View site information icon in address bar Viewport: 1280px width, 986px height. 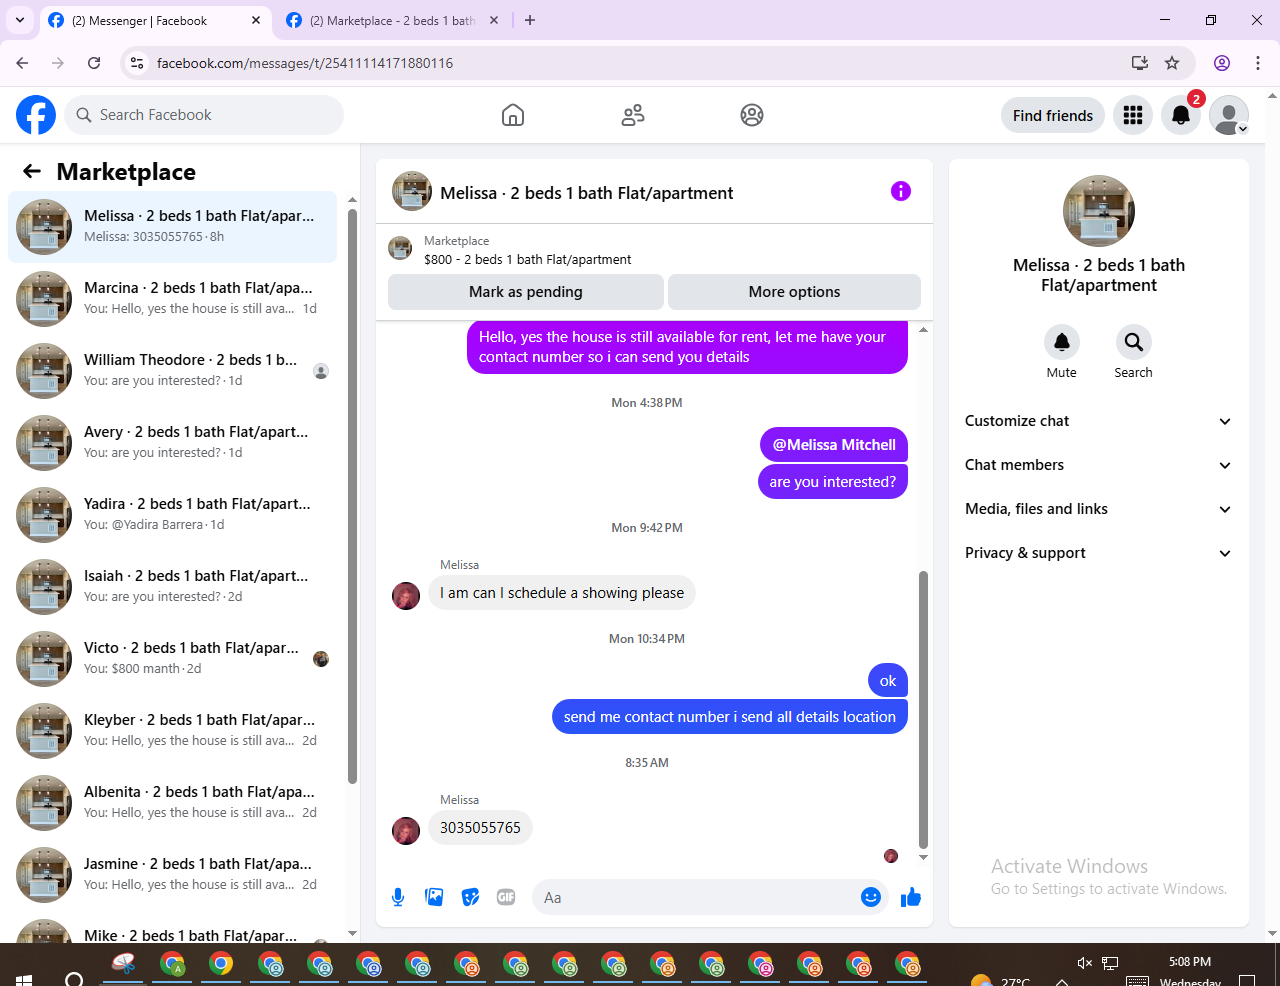pos(138,63)
